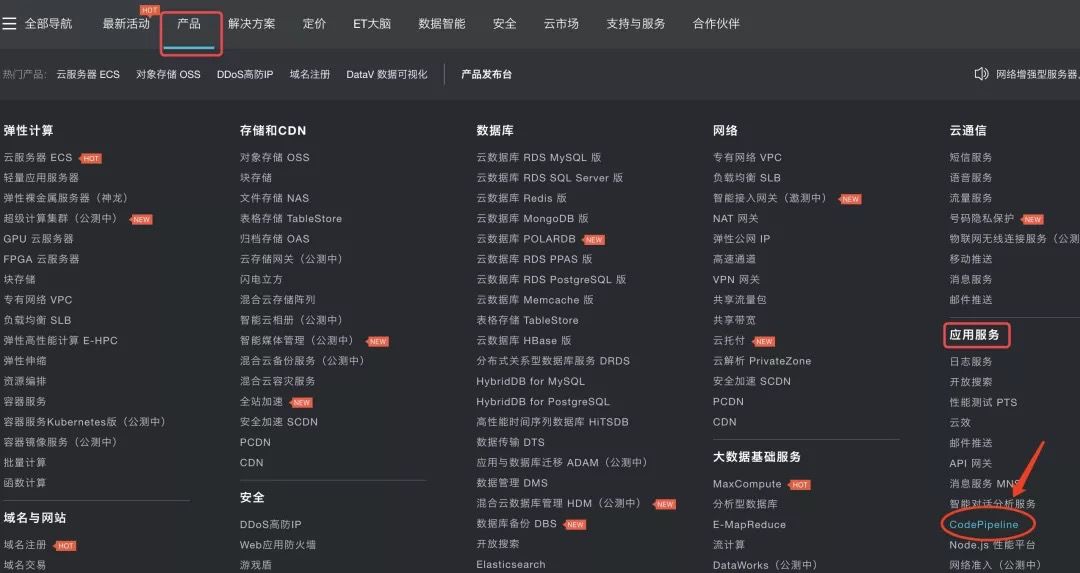The image size is (1080, 573).
Task: Open 解决方案 in the top navigation
Action: pos(251,23)
